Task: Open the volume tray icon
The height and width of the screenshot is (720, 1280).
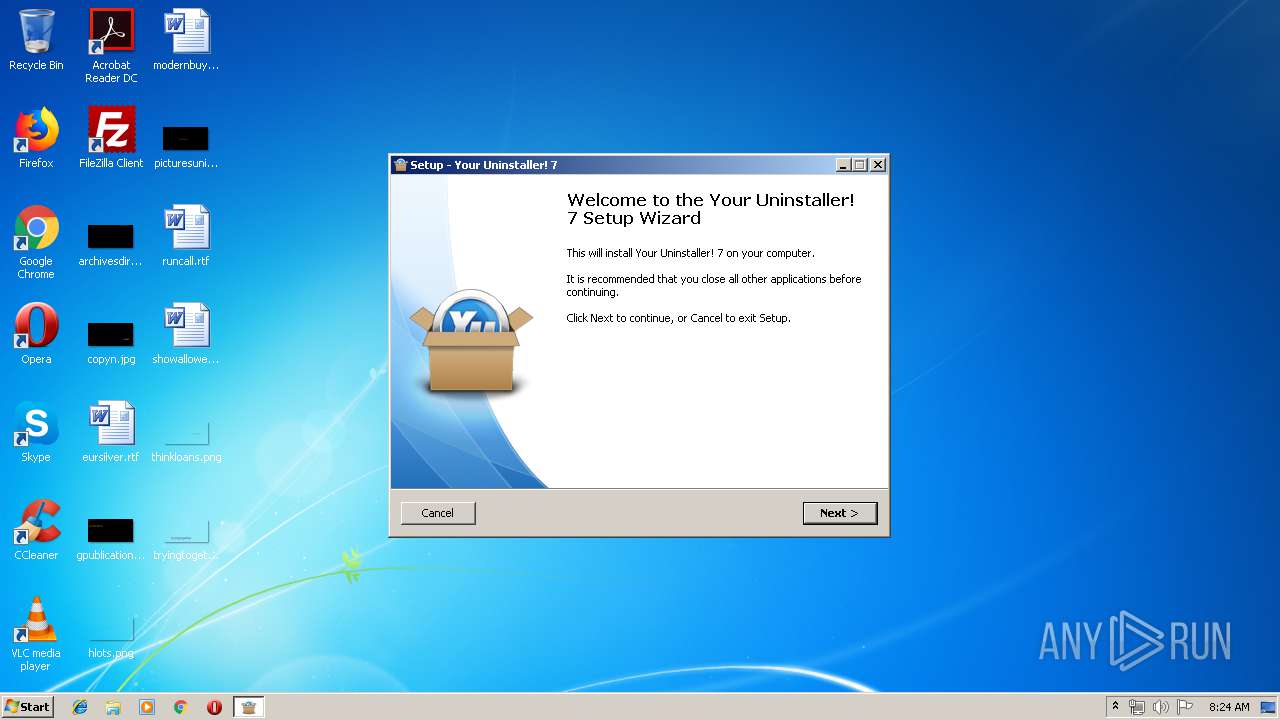Action: 1161,707
